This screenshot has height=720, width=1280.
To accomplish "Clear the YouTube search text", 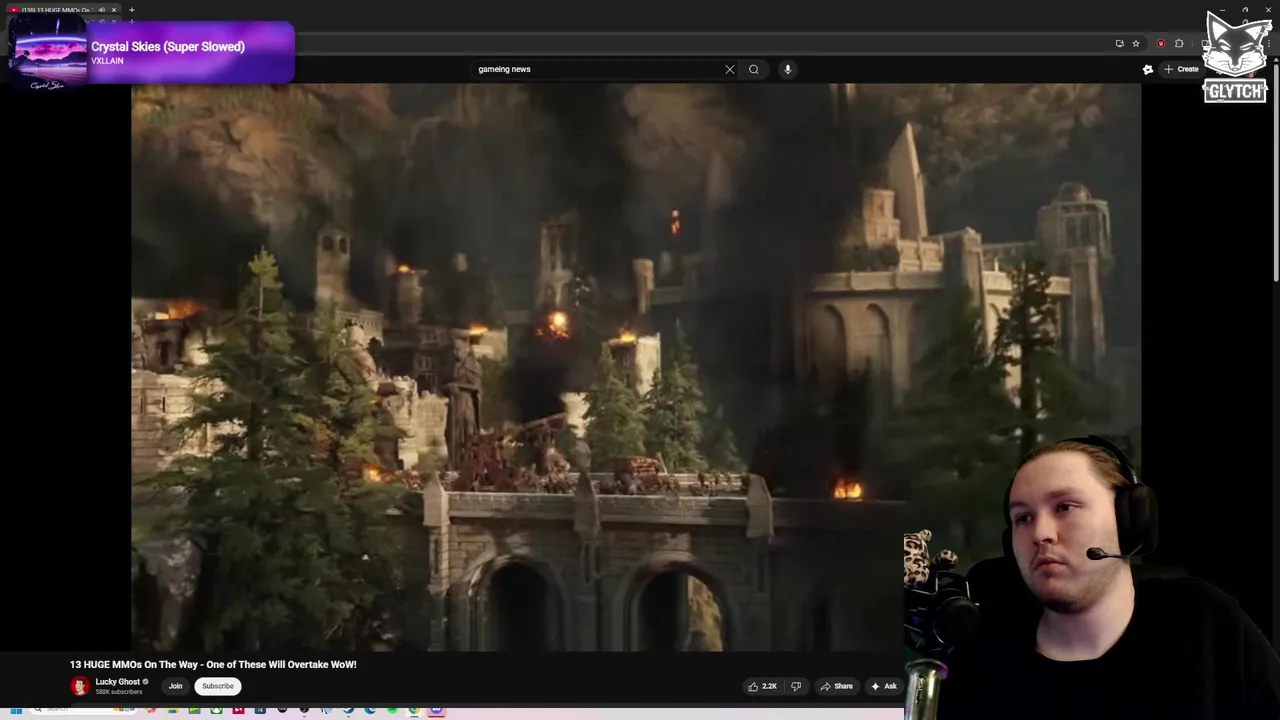I will click(x=730, y=69).
